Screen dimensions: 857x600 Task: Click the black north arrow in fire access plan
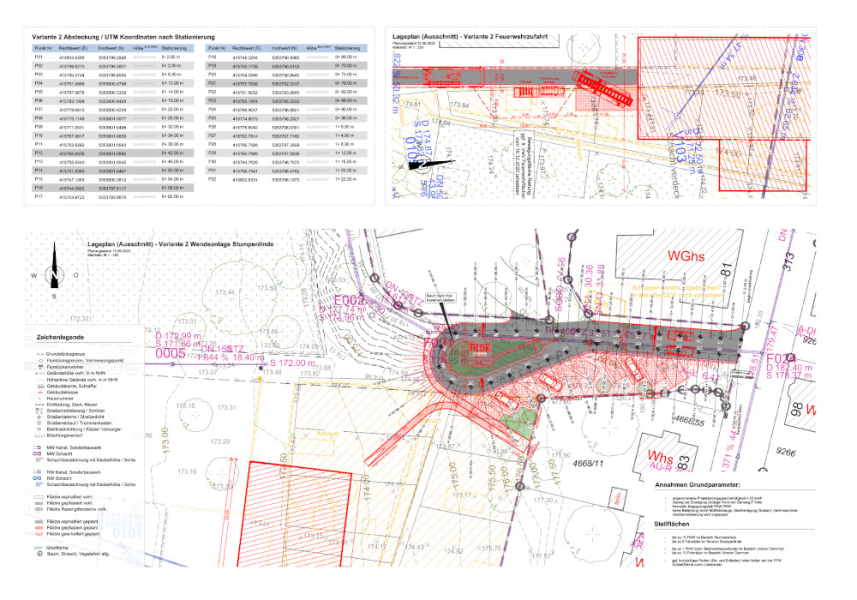pyautogui.click(x=434, y=164)
